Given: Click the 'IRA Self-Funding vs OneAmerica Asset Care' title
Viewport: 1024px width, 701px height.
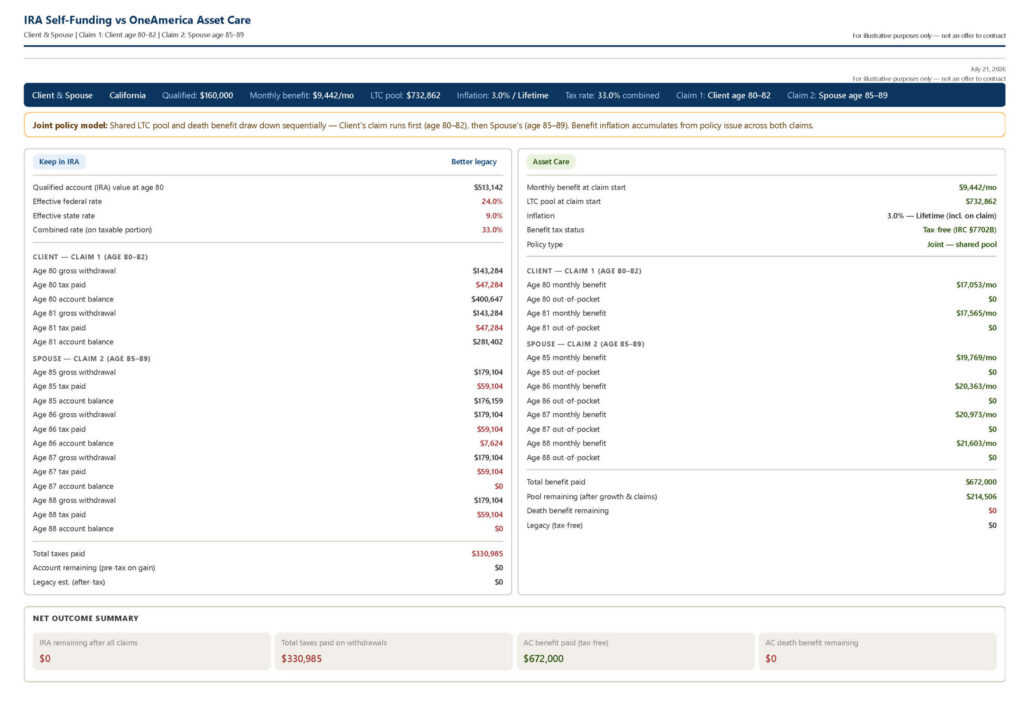Looking at the screenshot, I should pyautogui.click(x=137, y=20).
